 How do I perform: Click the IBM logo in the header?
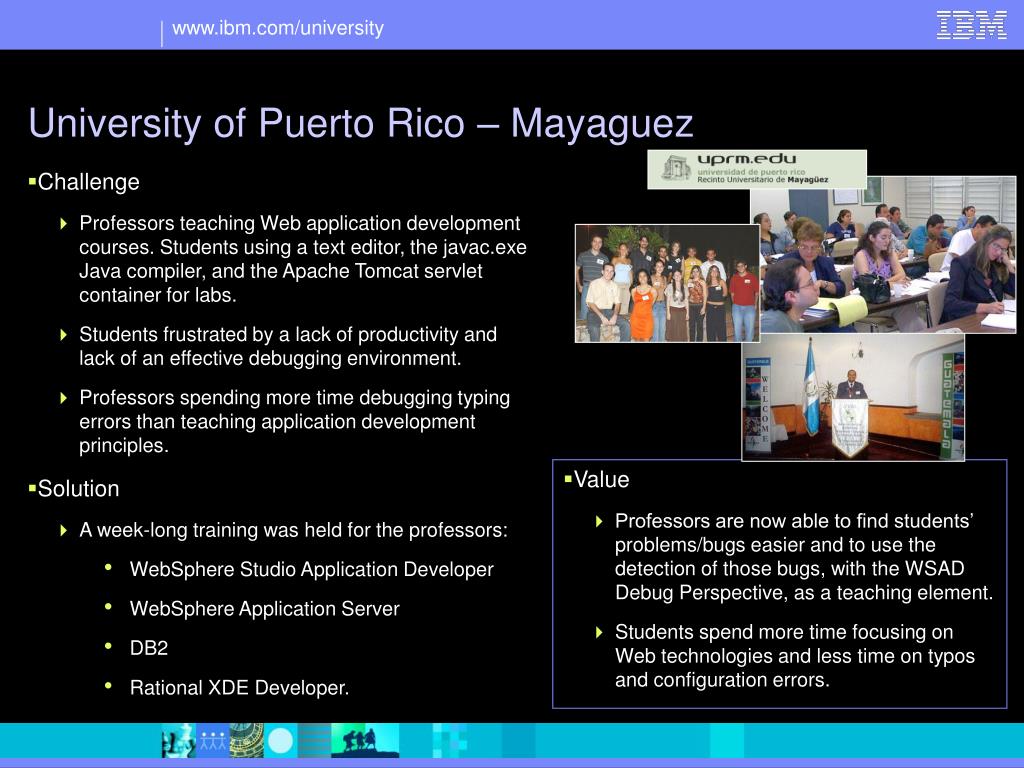pos(971,25)
